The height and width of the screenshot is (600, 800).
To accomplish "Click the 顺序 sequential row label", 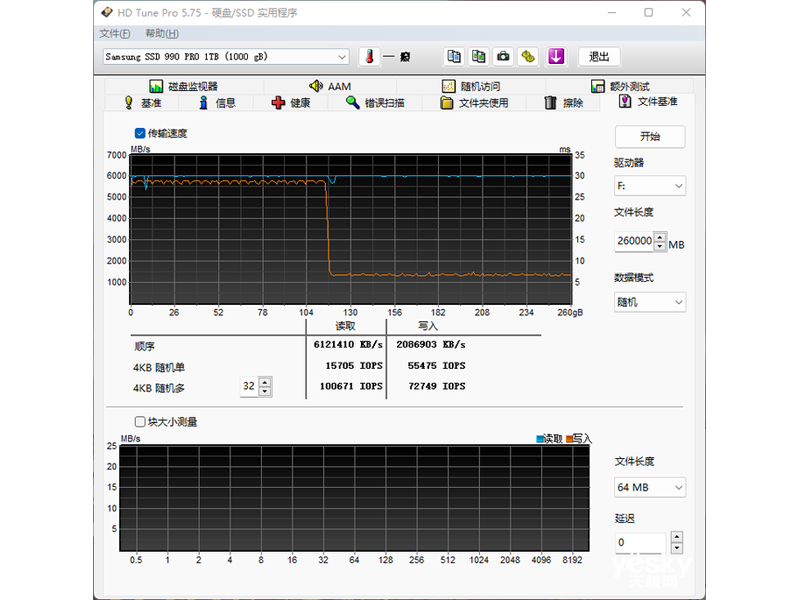I will (144, 346).
